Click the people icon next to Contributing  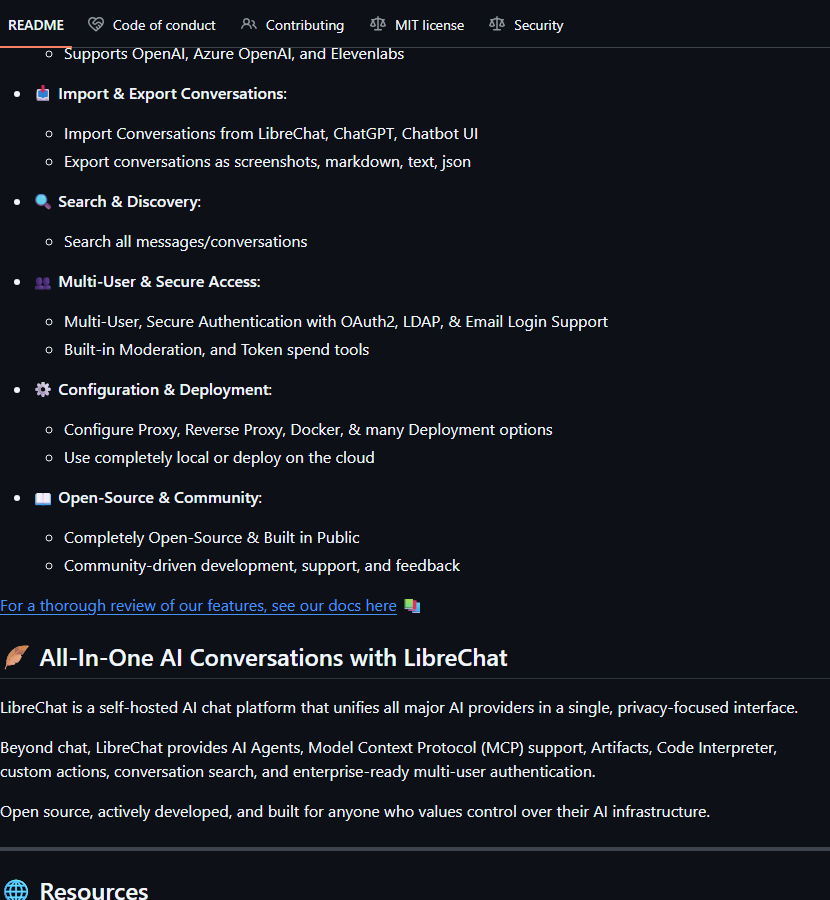[x=247, y=24]
